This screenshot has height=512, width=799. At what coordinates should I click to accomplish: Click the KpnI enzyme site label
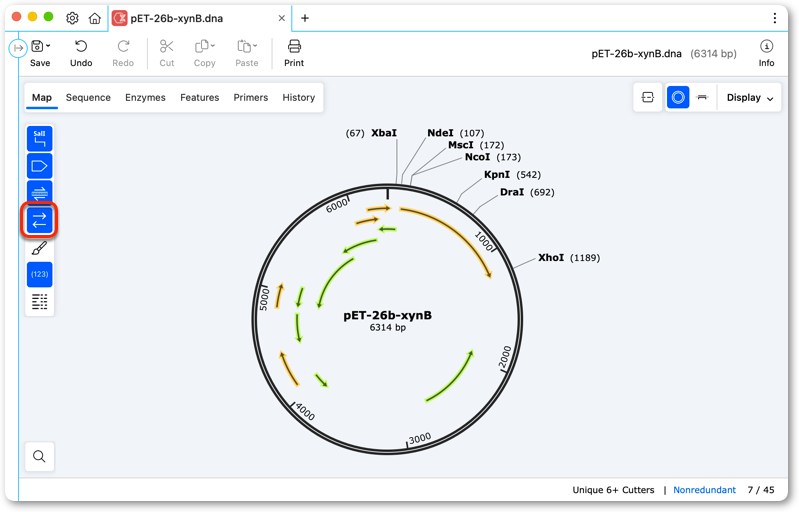497,174
